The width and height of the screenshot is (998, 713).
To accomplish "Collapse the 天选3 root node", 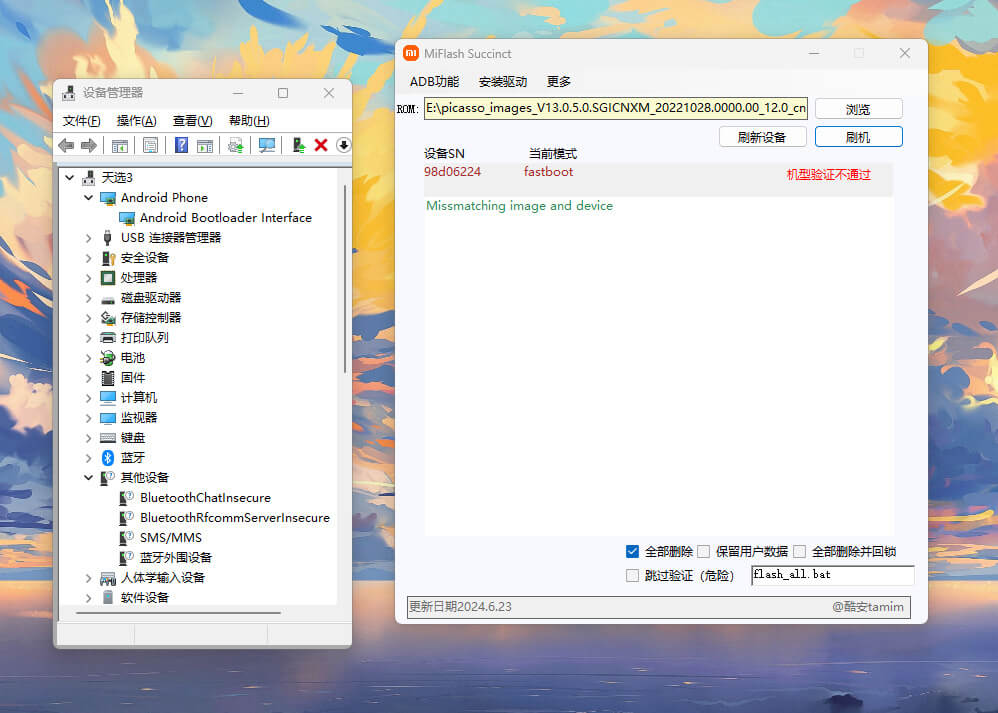I will click(x=69, y=178).
